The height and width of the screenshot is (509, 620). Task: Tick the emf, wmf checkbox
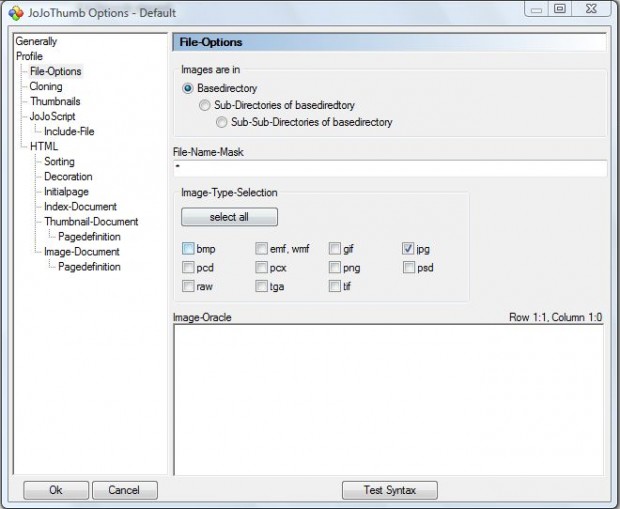point(261,248)
